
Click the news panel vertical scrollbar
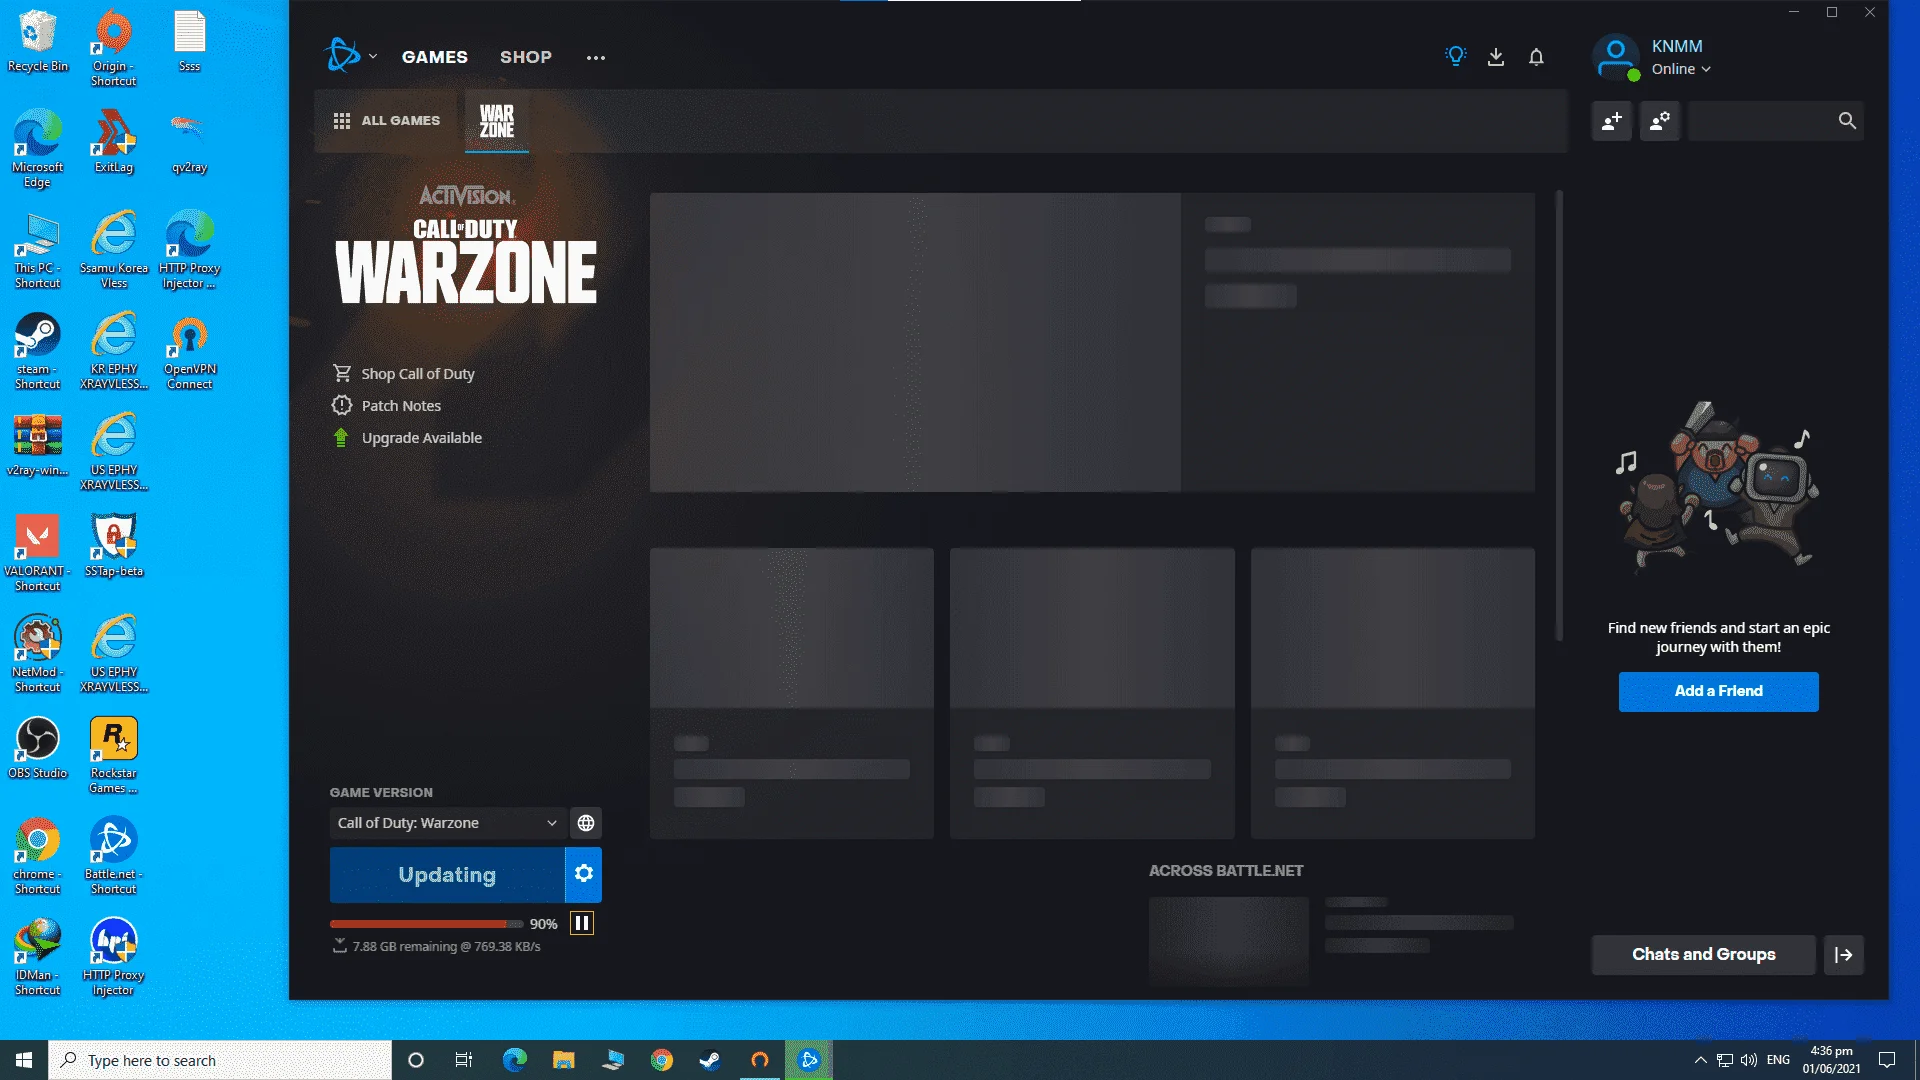[x=1559, y=415]
